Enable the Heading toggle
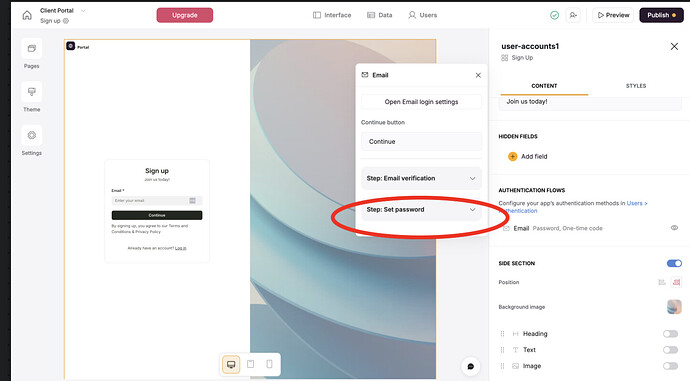The height and width of the screenshot is (381, 690). [671, 334]
